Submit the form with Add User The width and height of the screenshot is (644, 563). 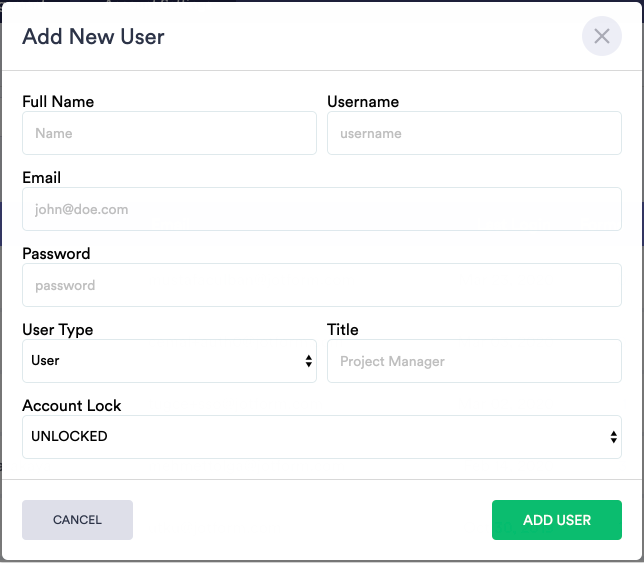tap(556, 520)
